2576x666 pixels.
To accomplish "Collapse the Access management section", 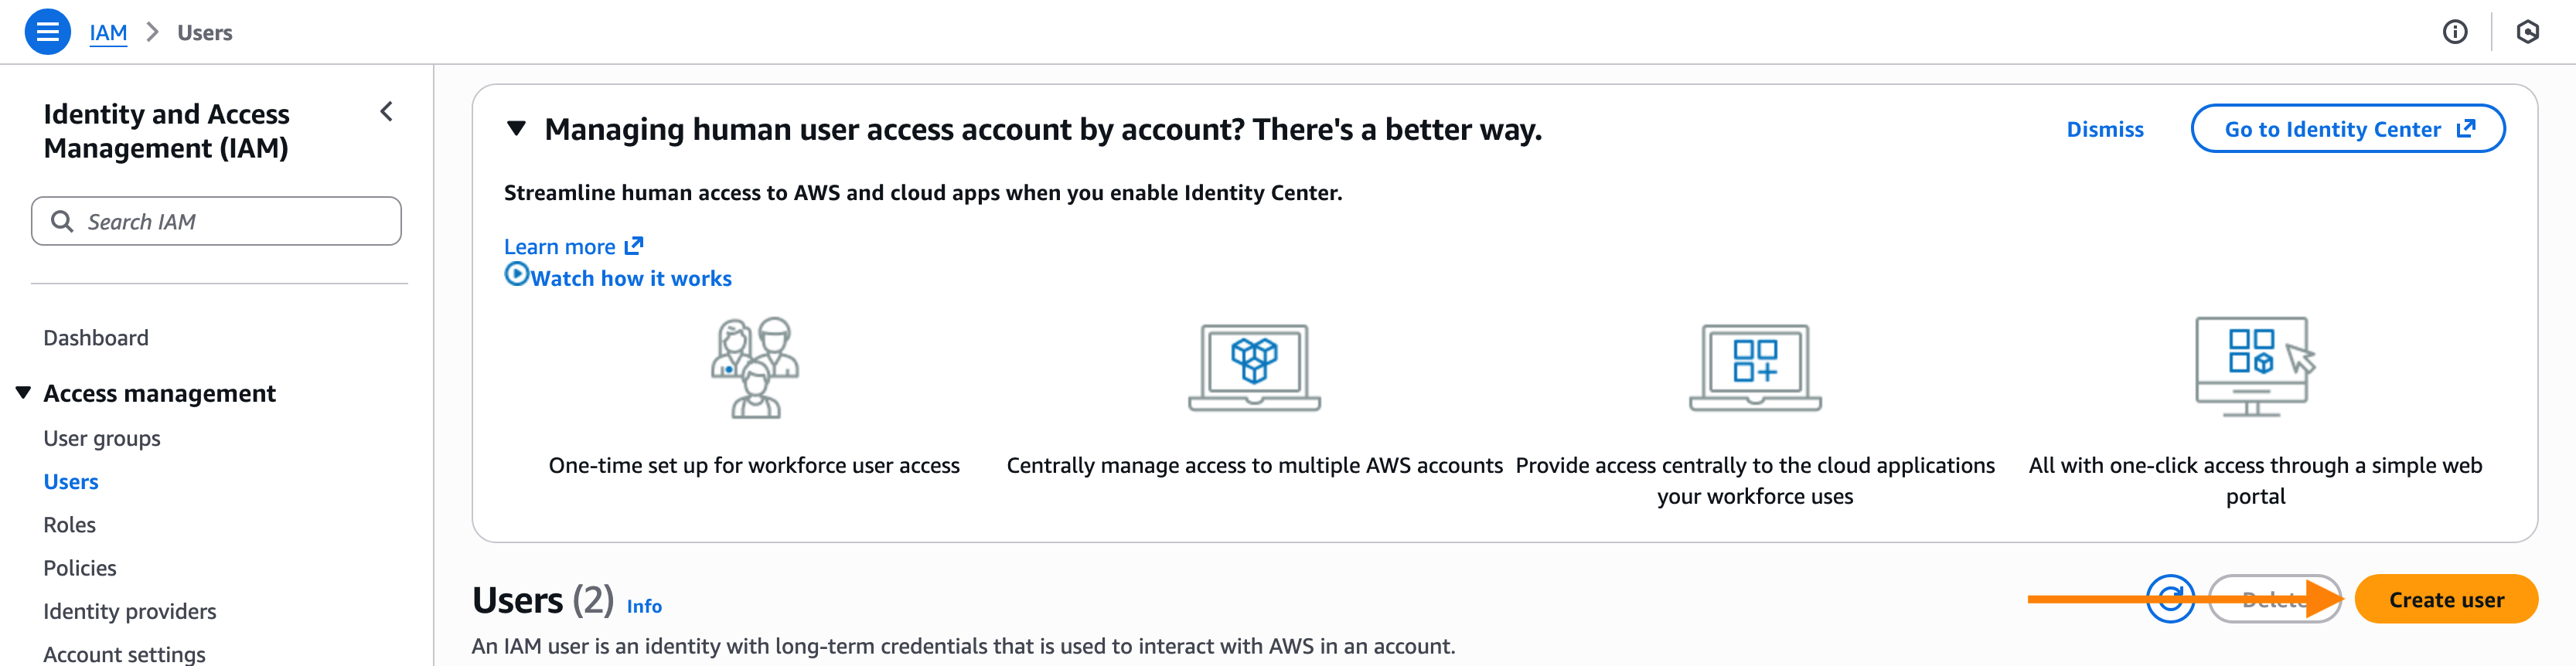I will coord(23,392).
